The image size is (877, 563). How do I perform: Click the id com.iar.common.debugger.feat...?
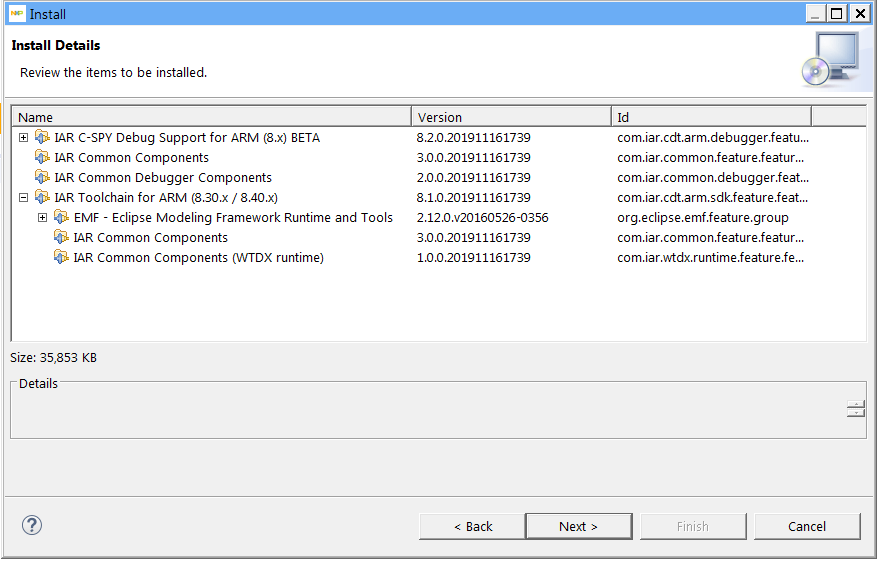click(x=713, y=178)
